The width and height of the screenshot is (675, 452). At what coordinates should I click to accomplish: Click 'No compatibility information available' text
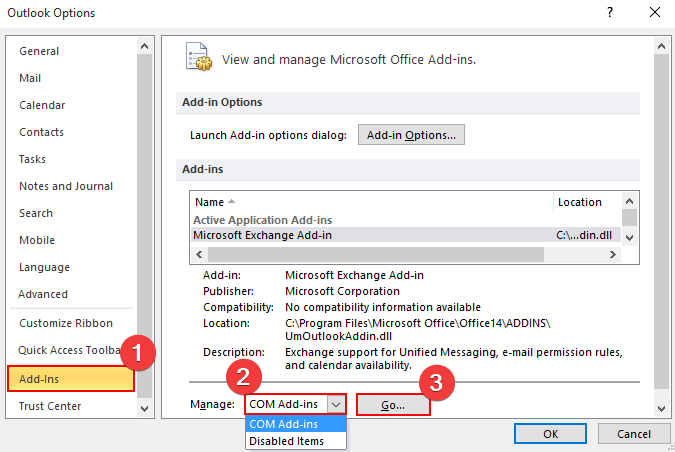coord(383,307)
